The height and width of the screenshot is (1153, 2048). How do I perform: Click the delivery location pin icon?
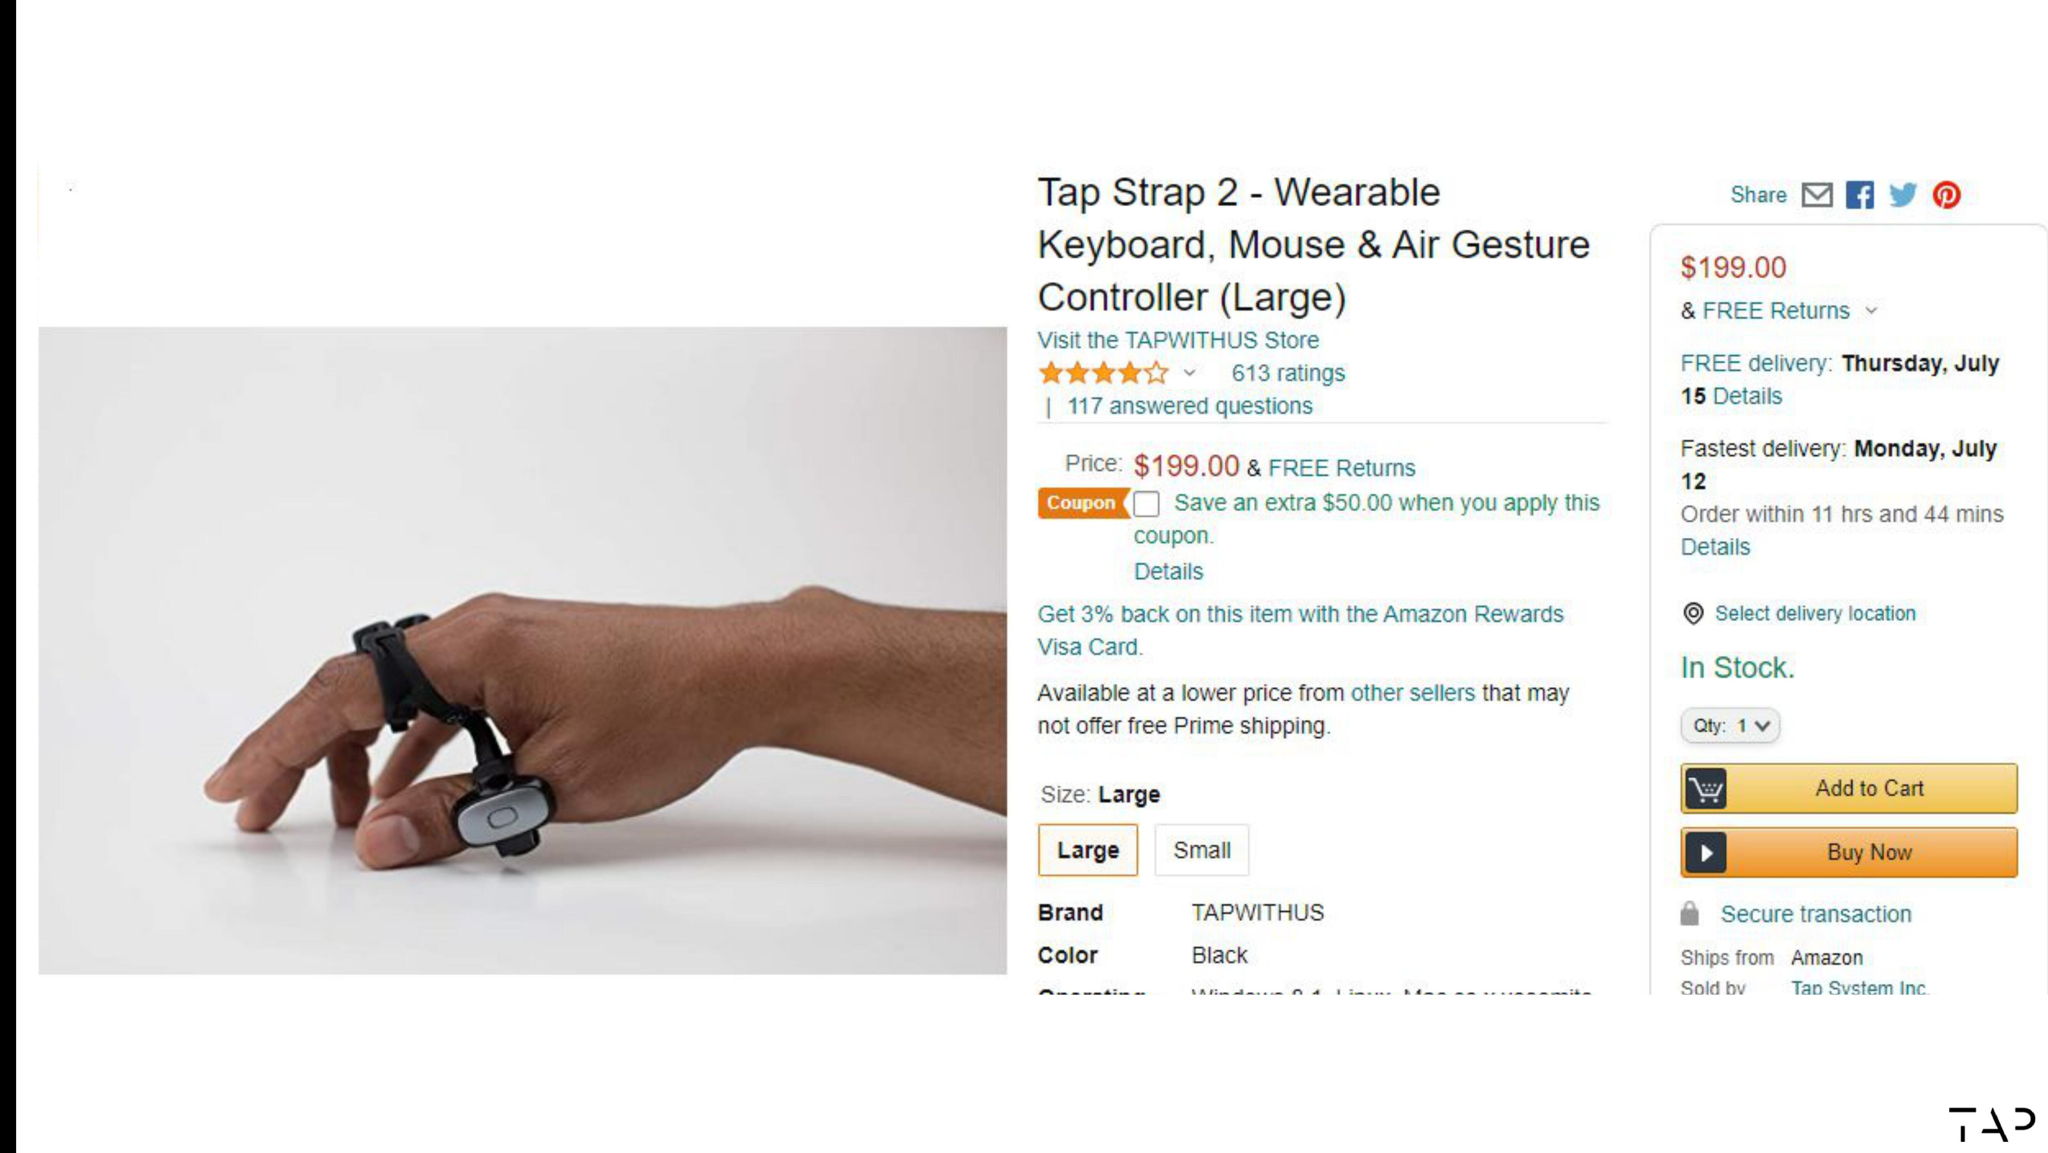[x=1693, y=614]
